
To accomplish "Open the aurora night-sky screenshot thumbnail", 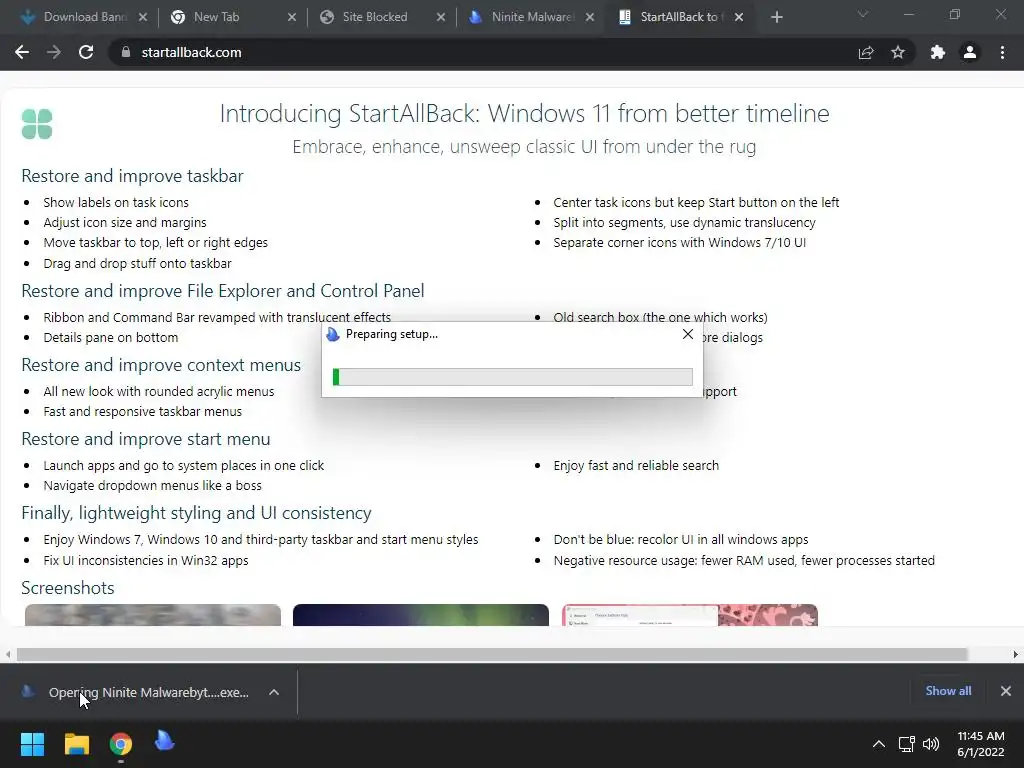I will click(x=421, y=615).
